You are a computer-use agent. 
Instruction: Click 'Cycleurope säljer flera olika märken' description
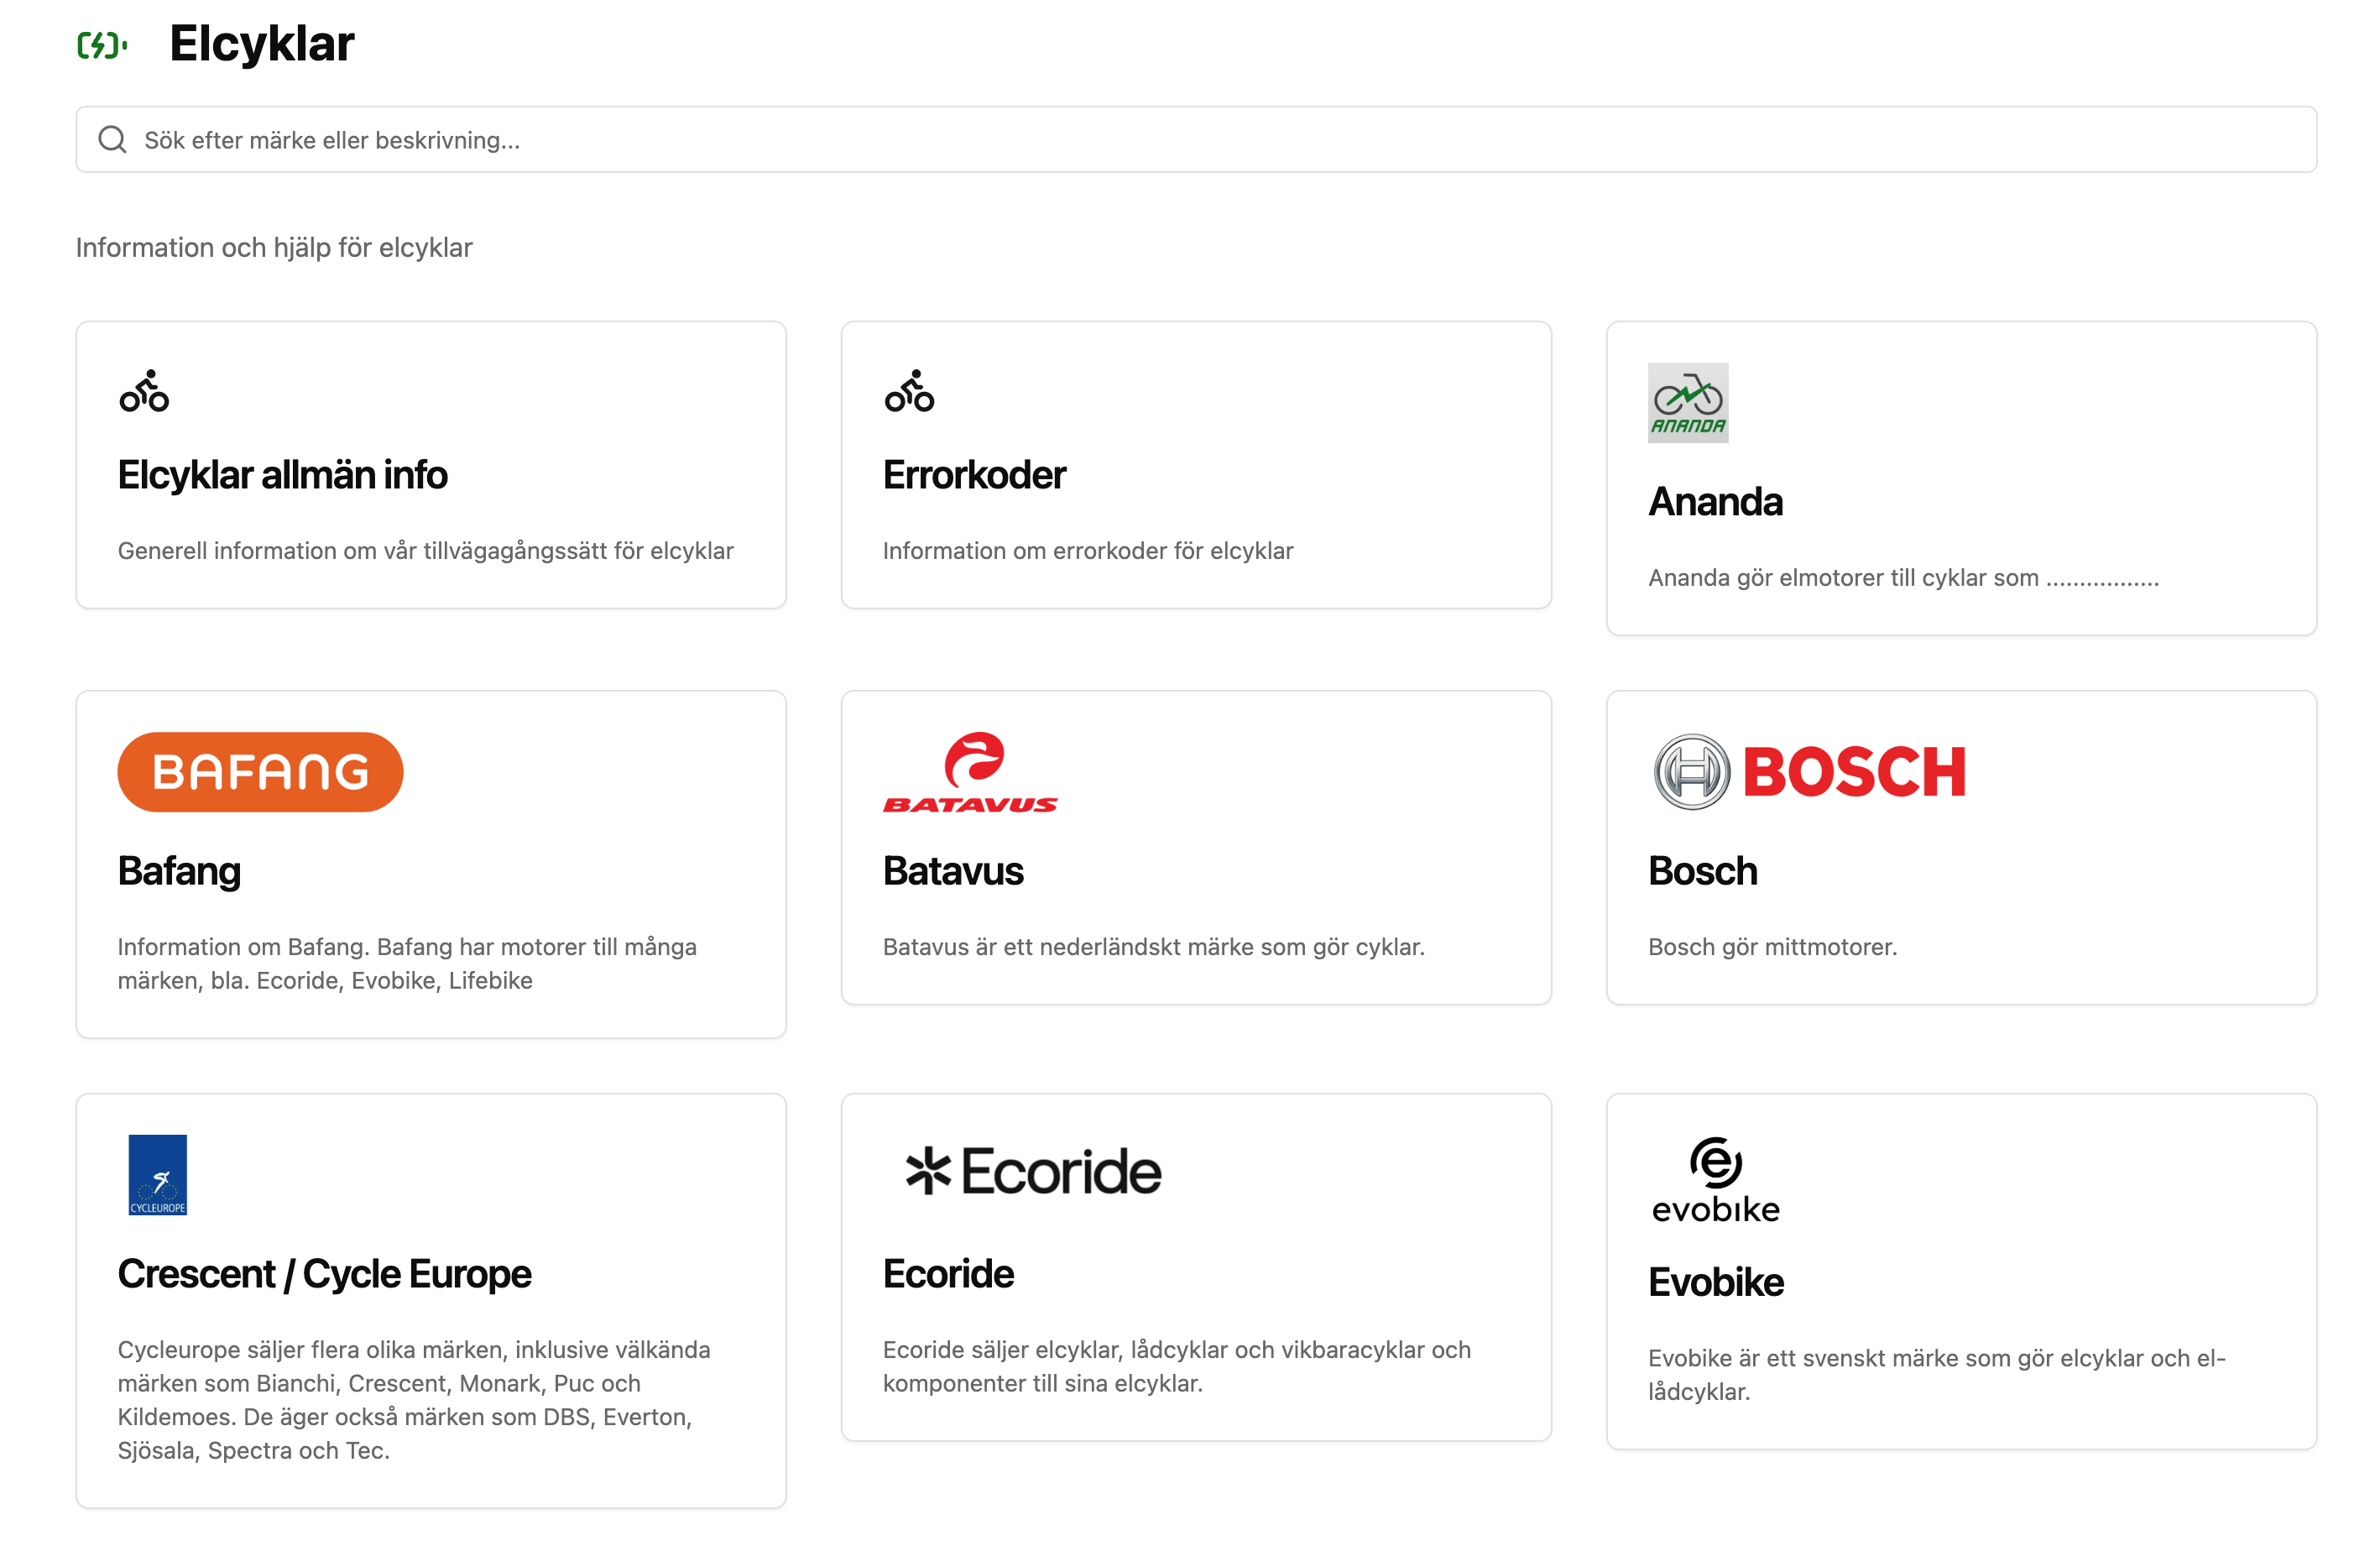point(414,1400)
